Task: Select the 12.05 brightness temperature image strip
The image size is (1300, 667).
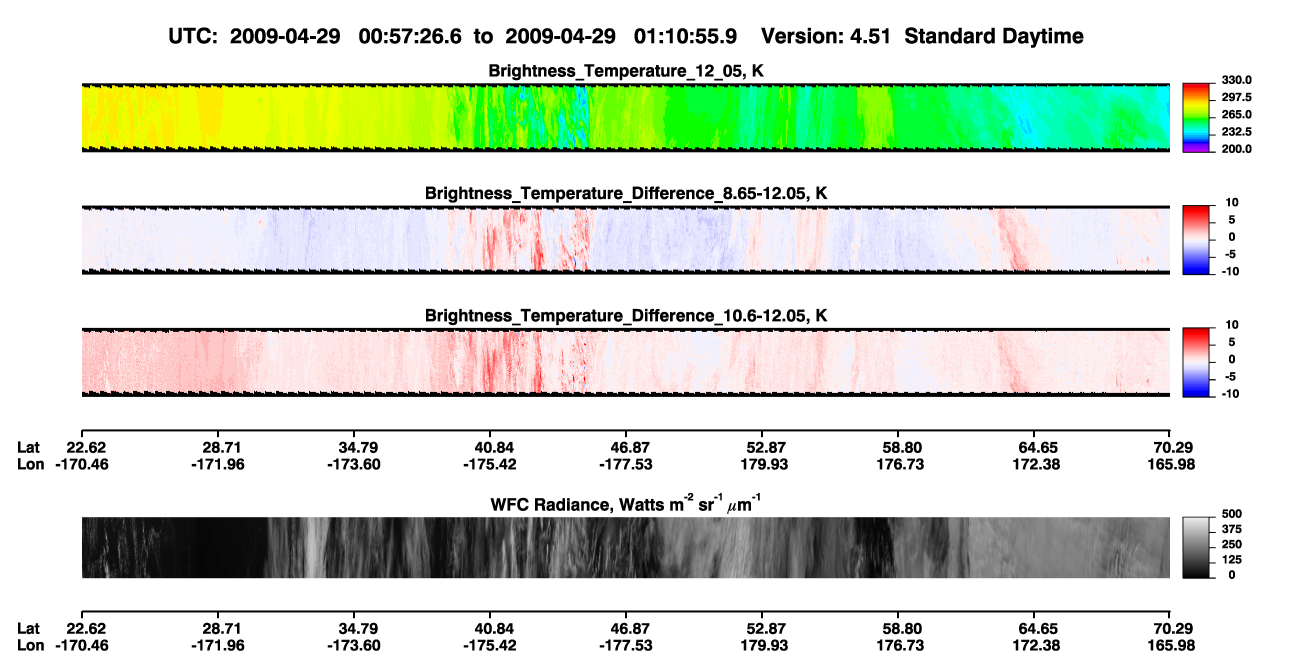Action: click(x=626, y=118)
